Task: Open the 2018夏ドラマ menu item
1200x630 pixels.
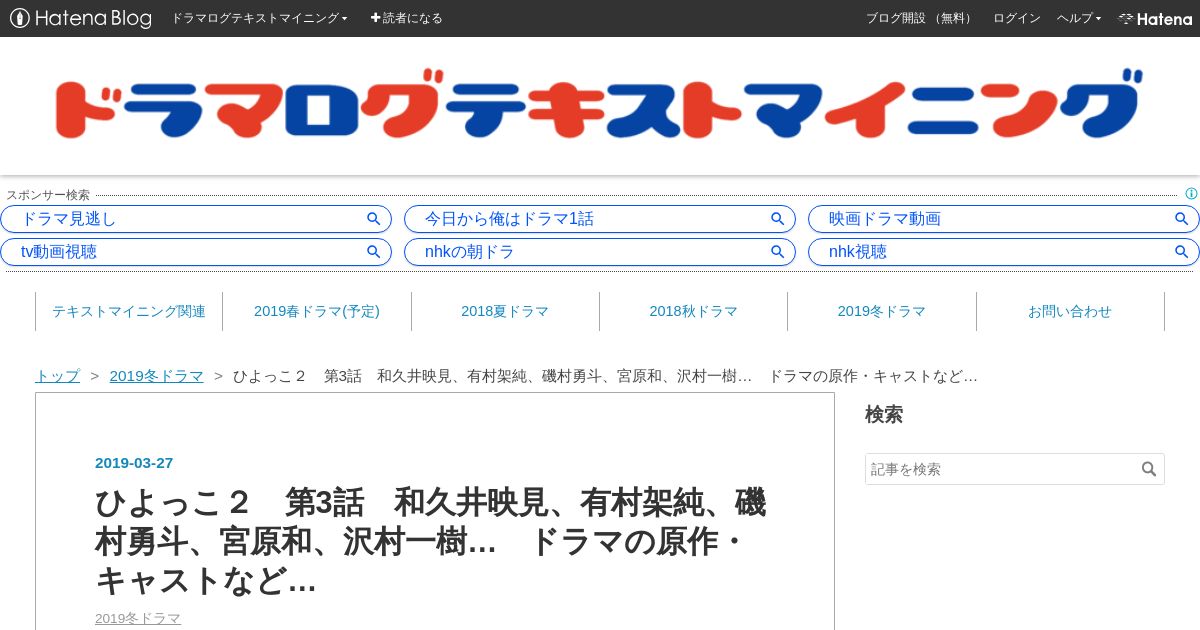Action: tap(505, 311)
